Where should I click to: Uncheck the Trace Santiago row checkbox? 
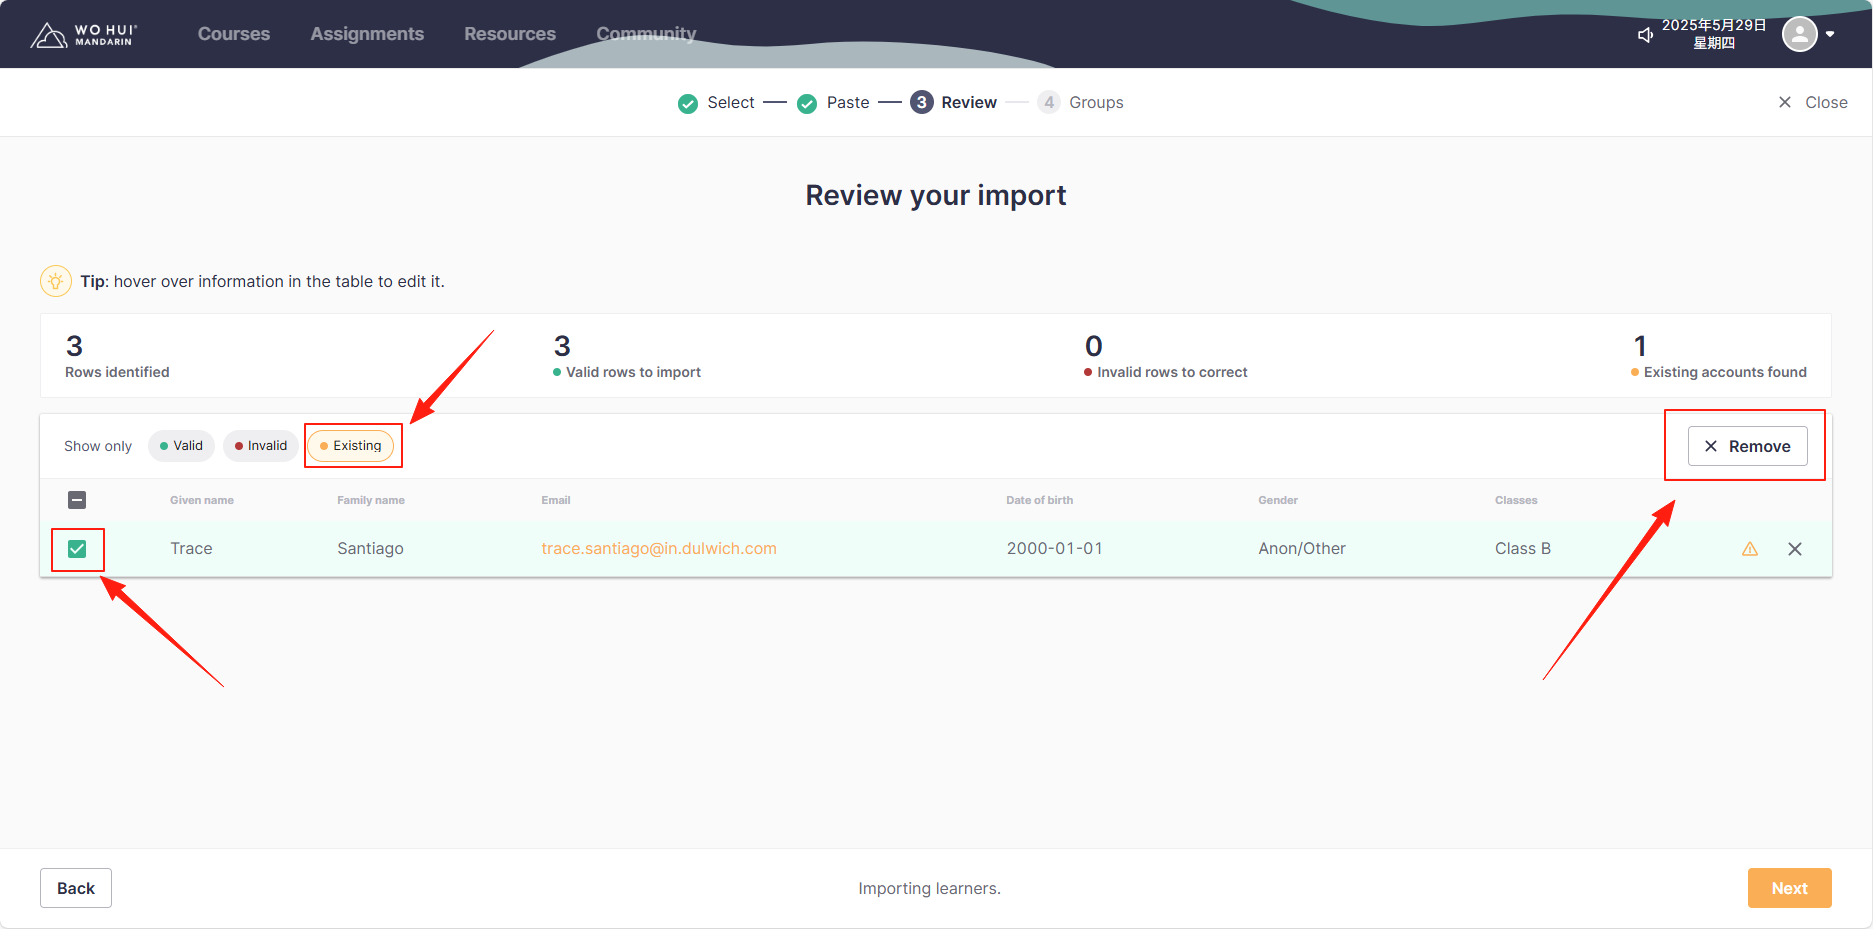tap(77, 549)
